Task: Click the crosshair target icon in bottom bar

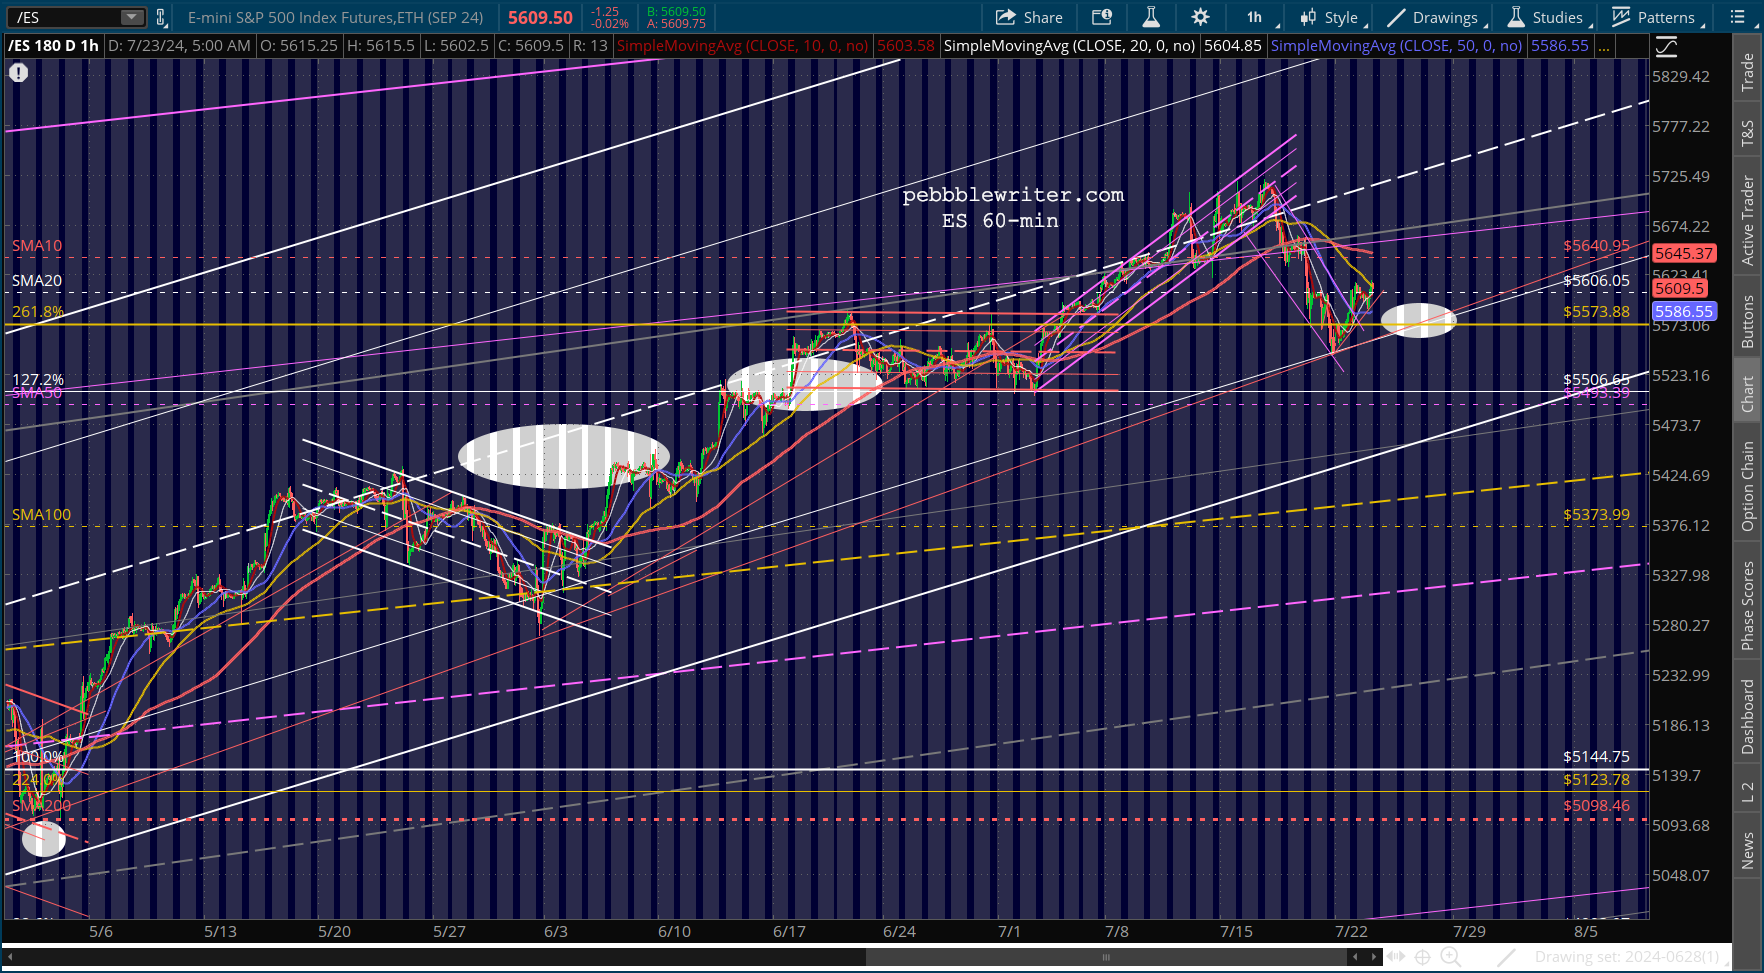Action: coord(1423,957)
